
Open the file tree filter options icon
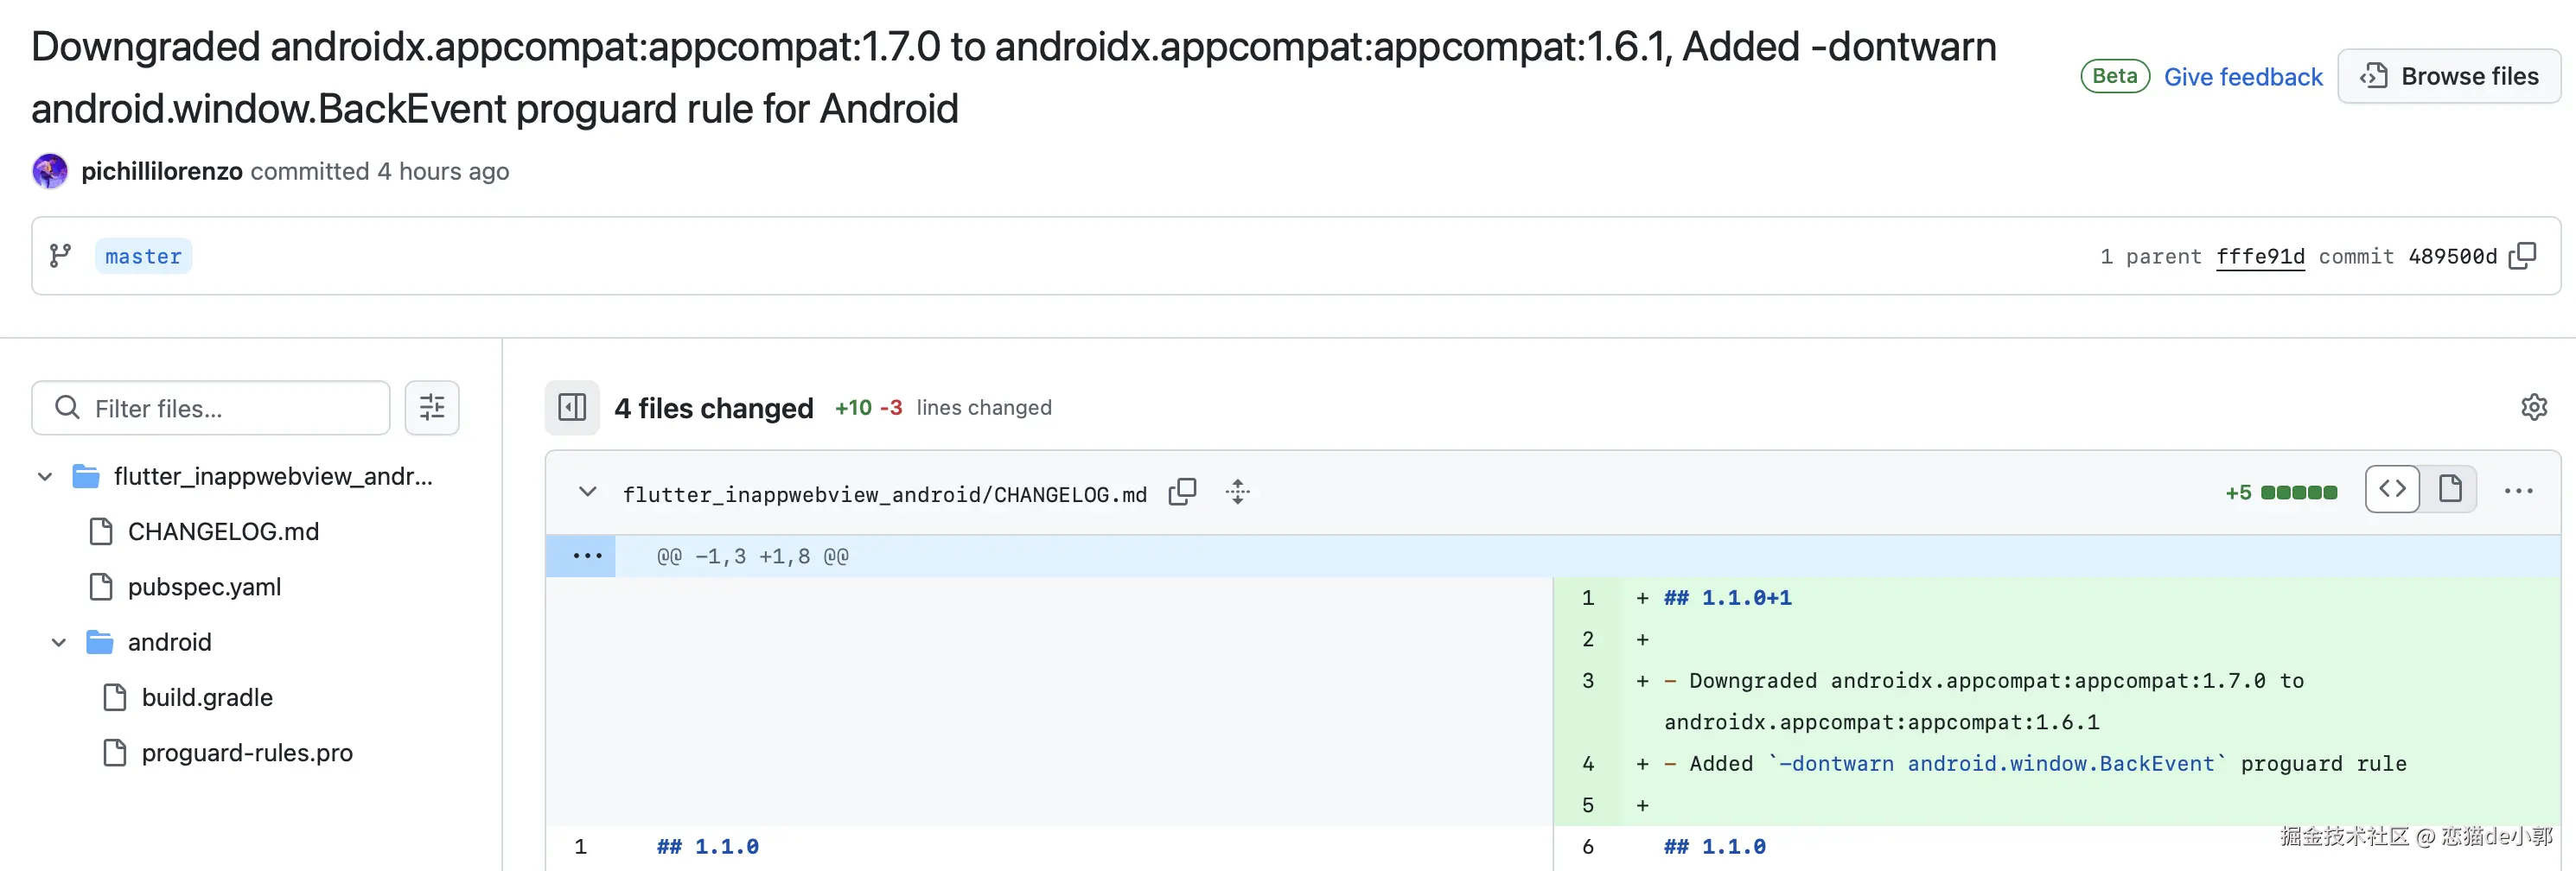point(431,407)
